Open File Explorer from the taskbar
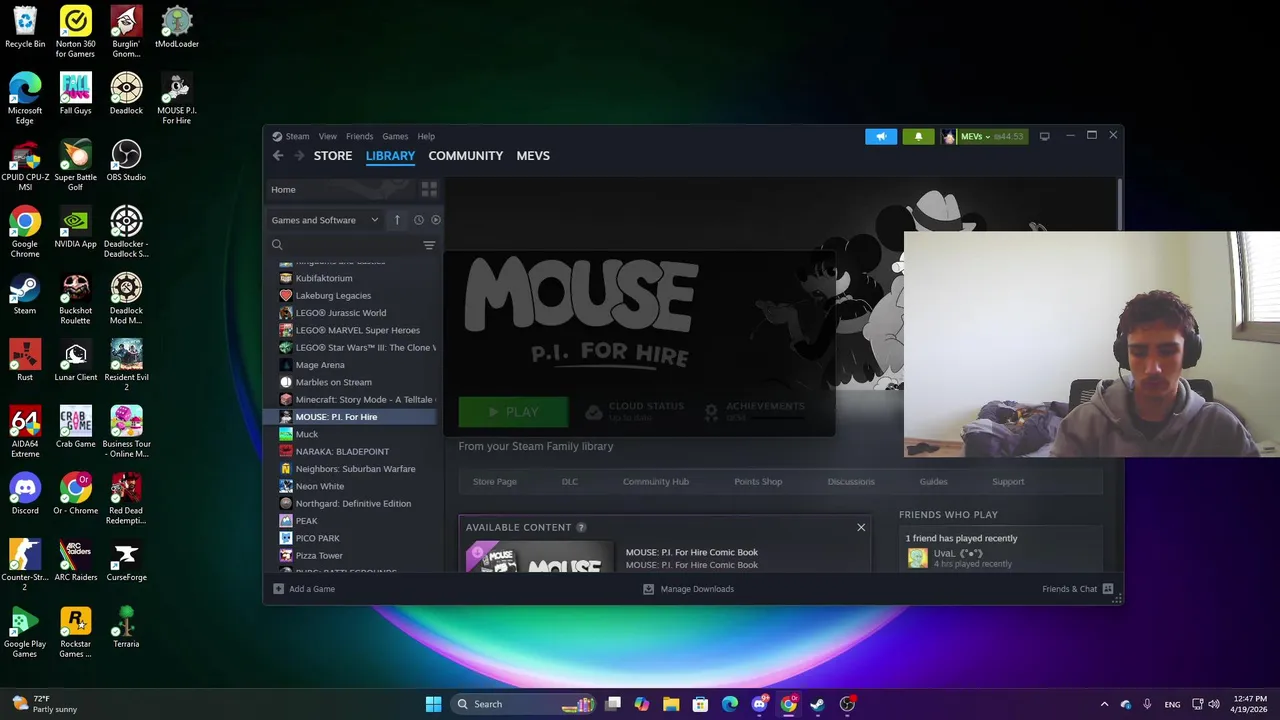The width and height of the screenshot is (1280, 720). 671,704
